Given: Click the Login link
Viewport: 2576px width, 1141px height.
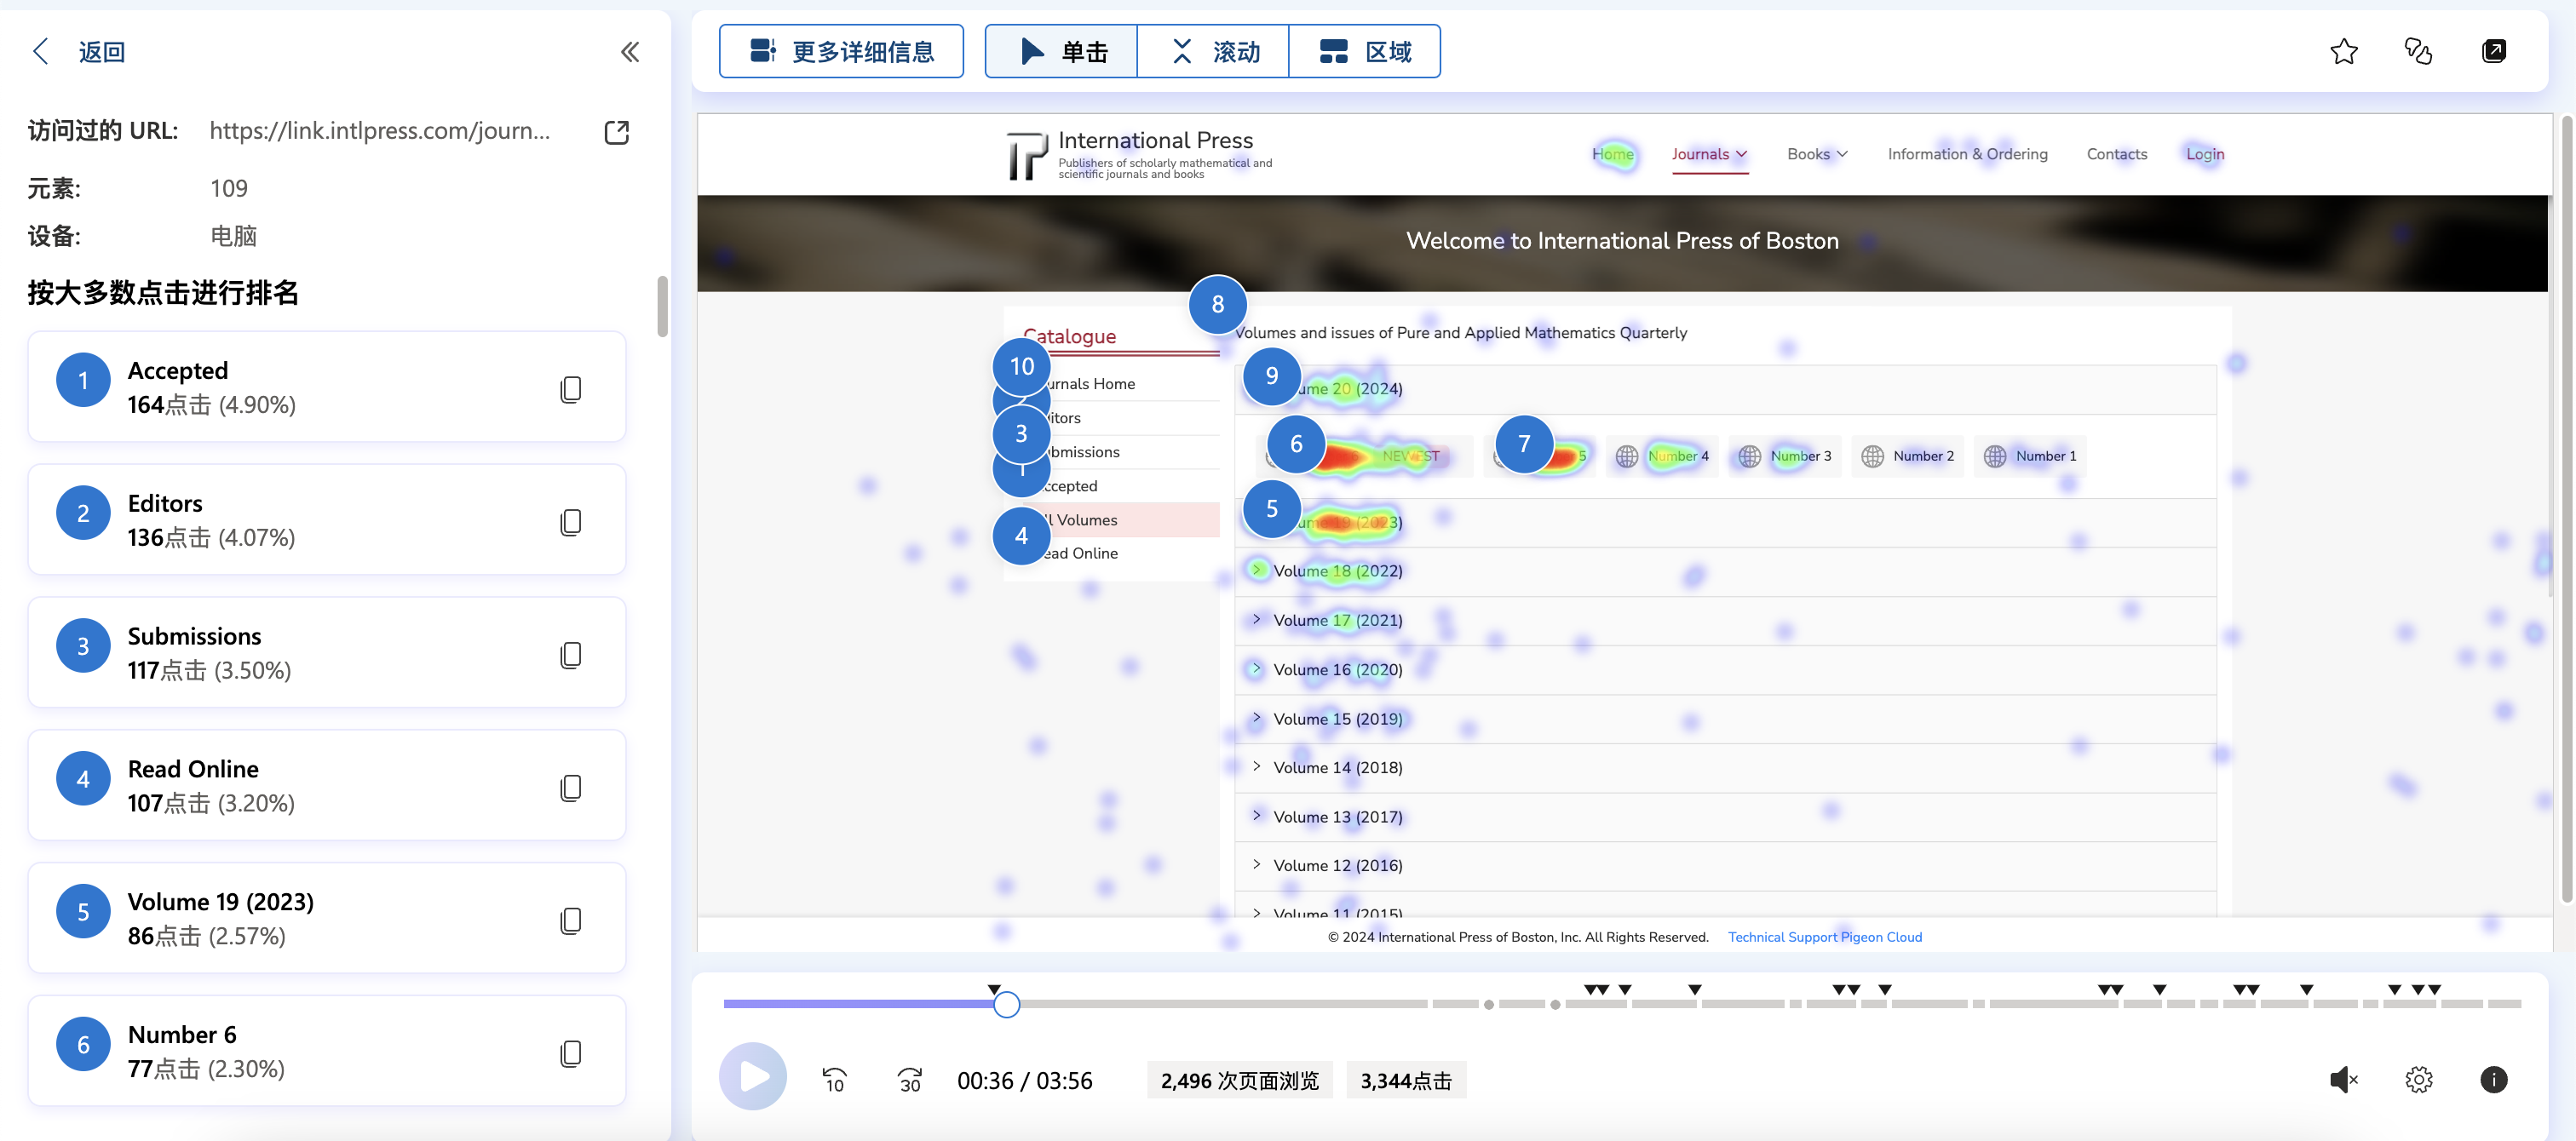Looking at the screenshot, I should click(2204, 154).
